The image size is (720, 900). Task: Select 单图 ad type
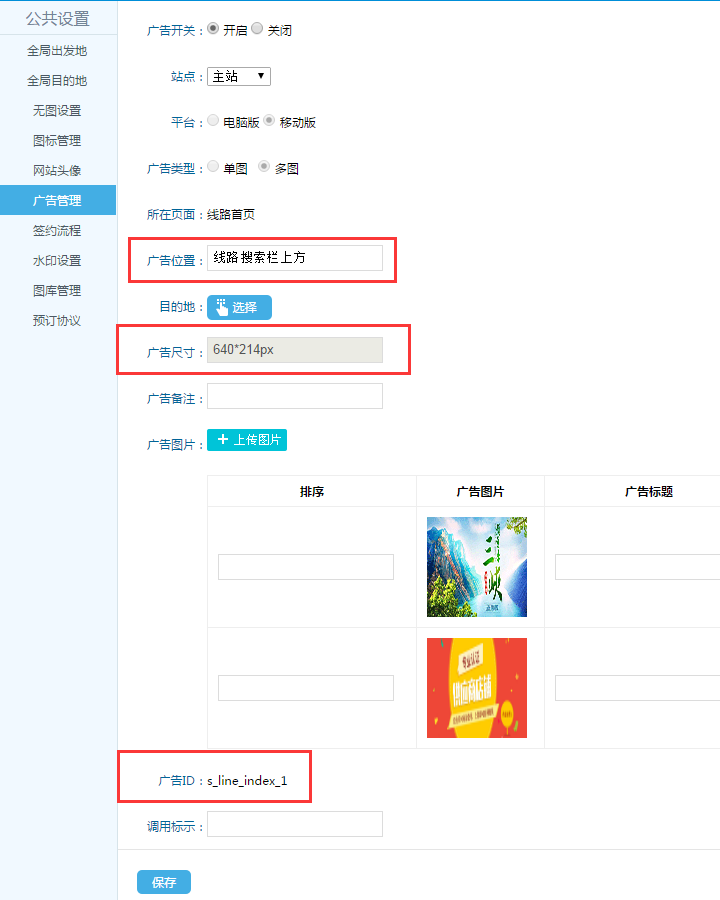(213, 167)
